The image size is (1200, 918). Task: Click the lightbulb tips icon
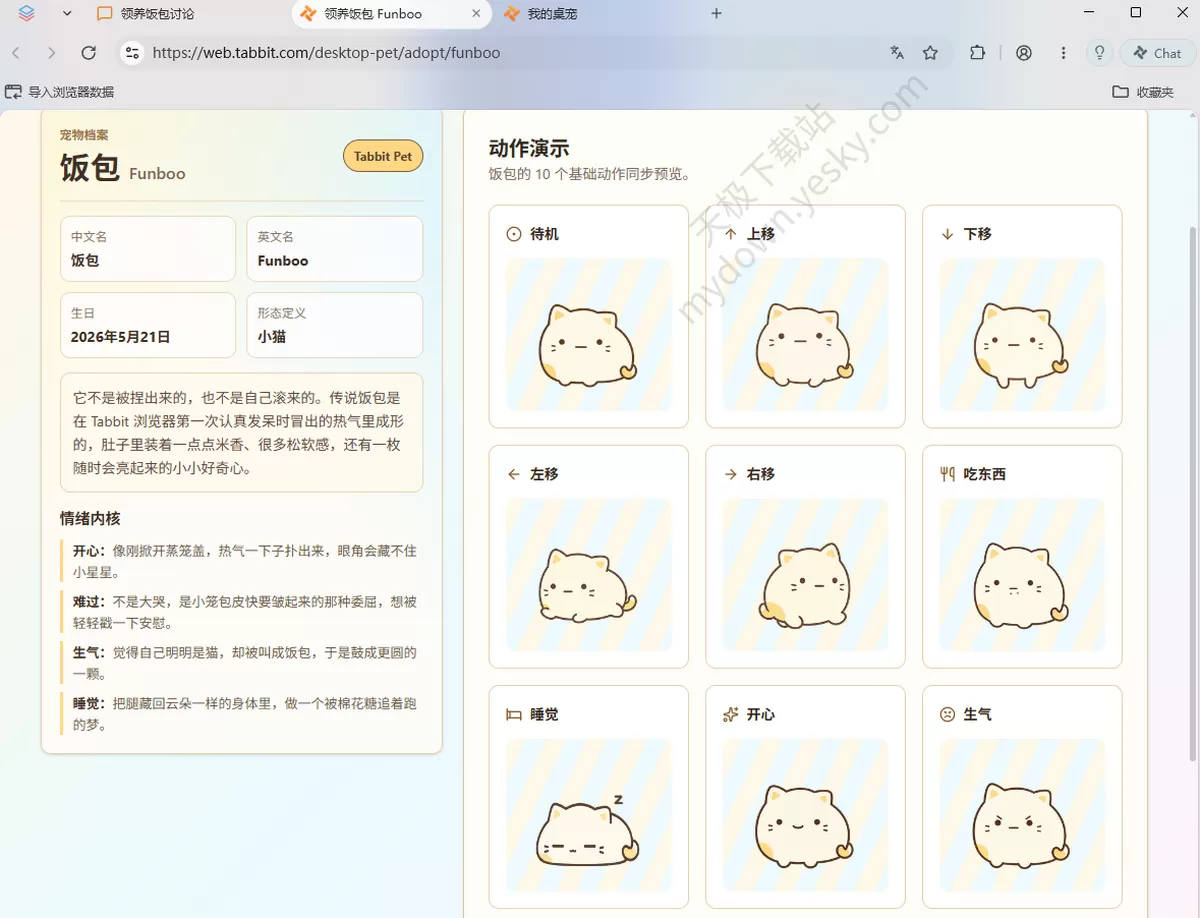1100,53
